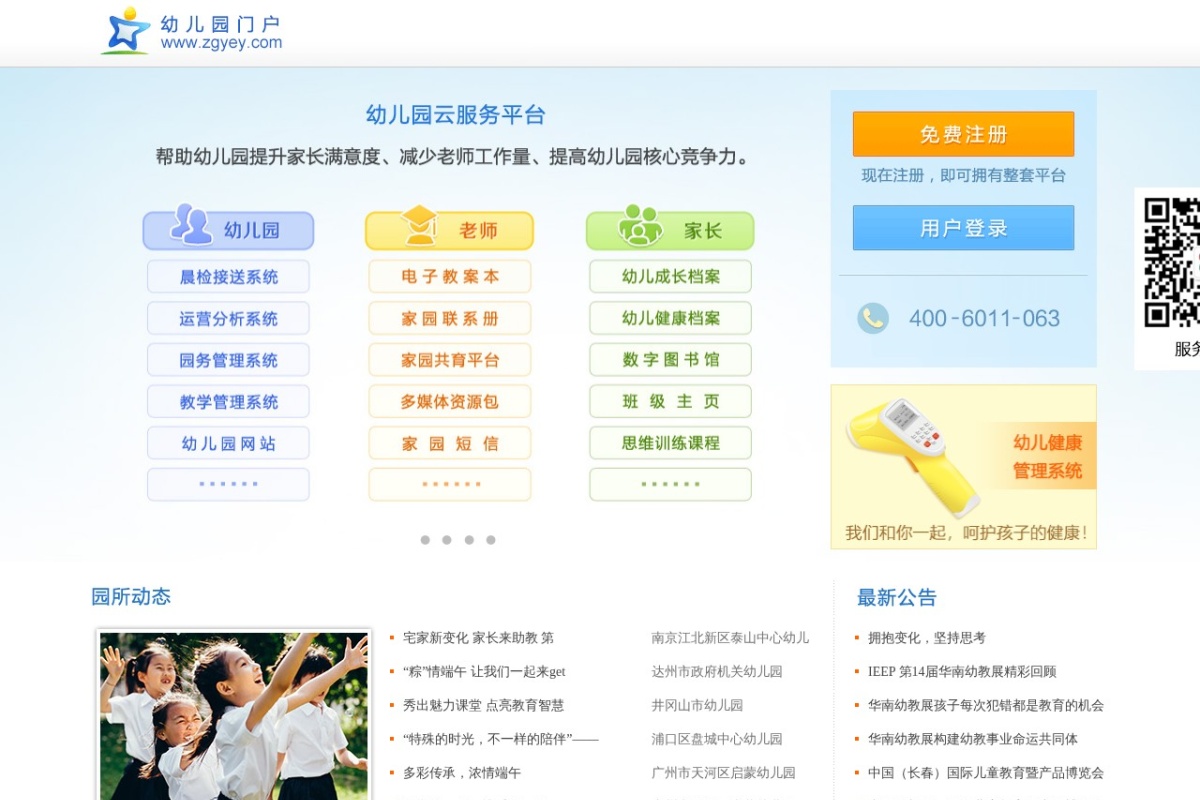Viewport: 1200px width, 800px height.
Task: Click the 400-6011-063 phone number
Action: pos(984,319)
